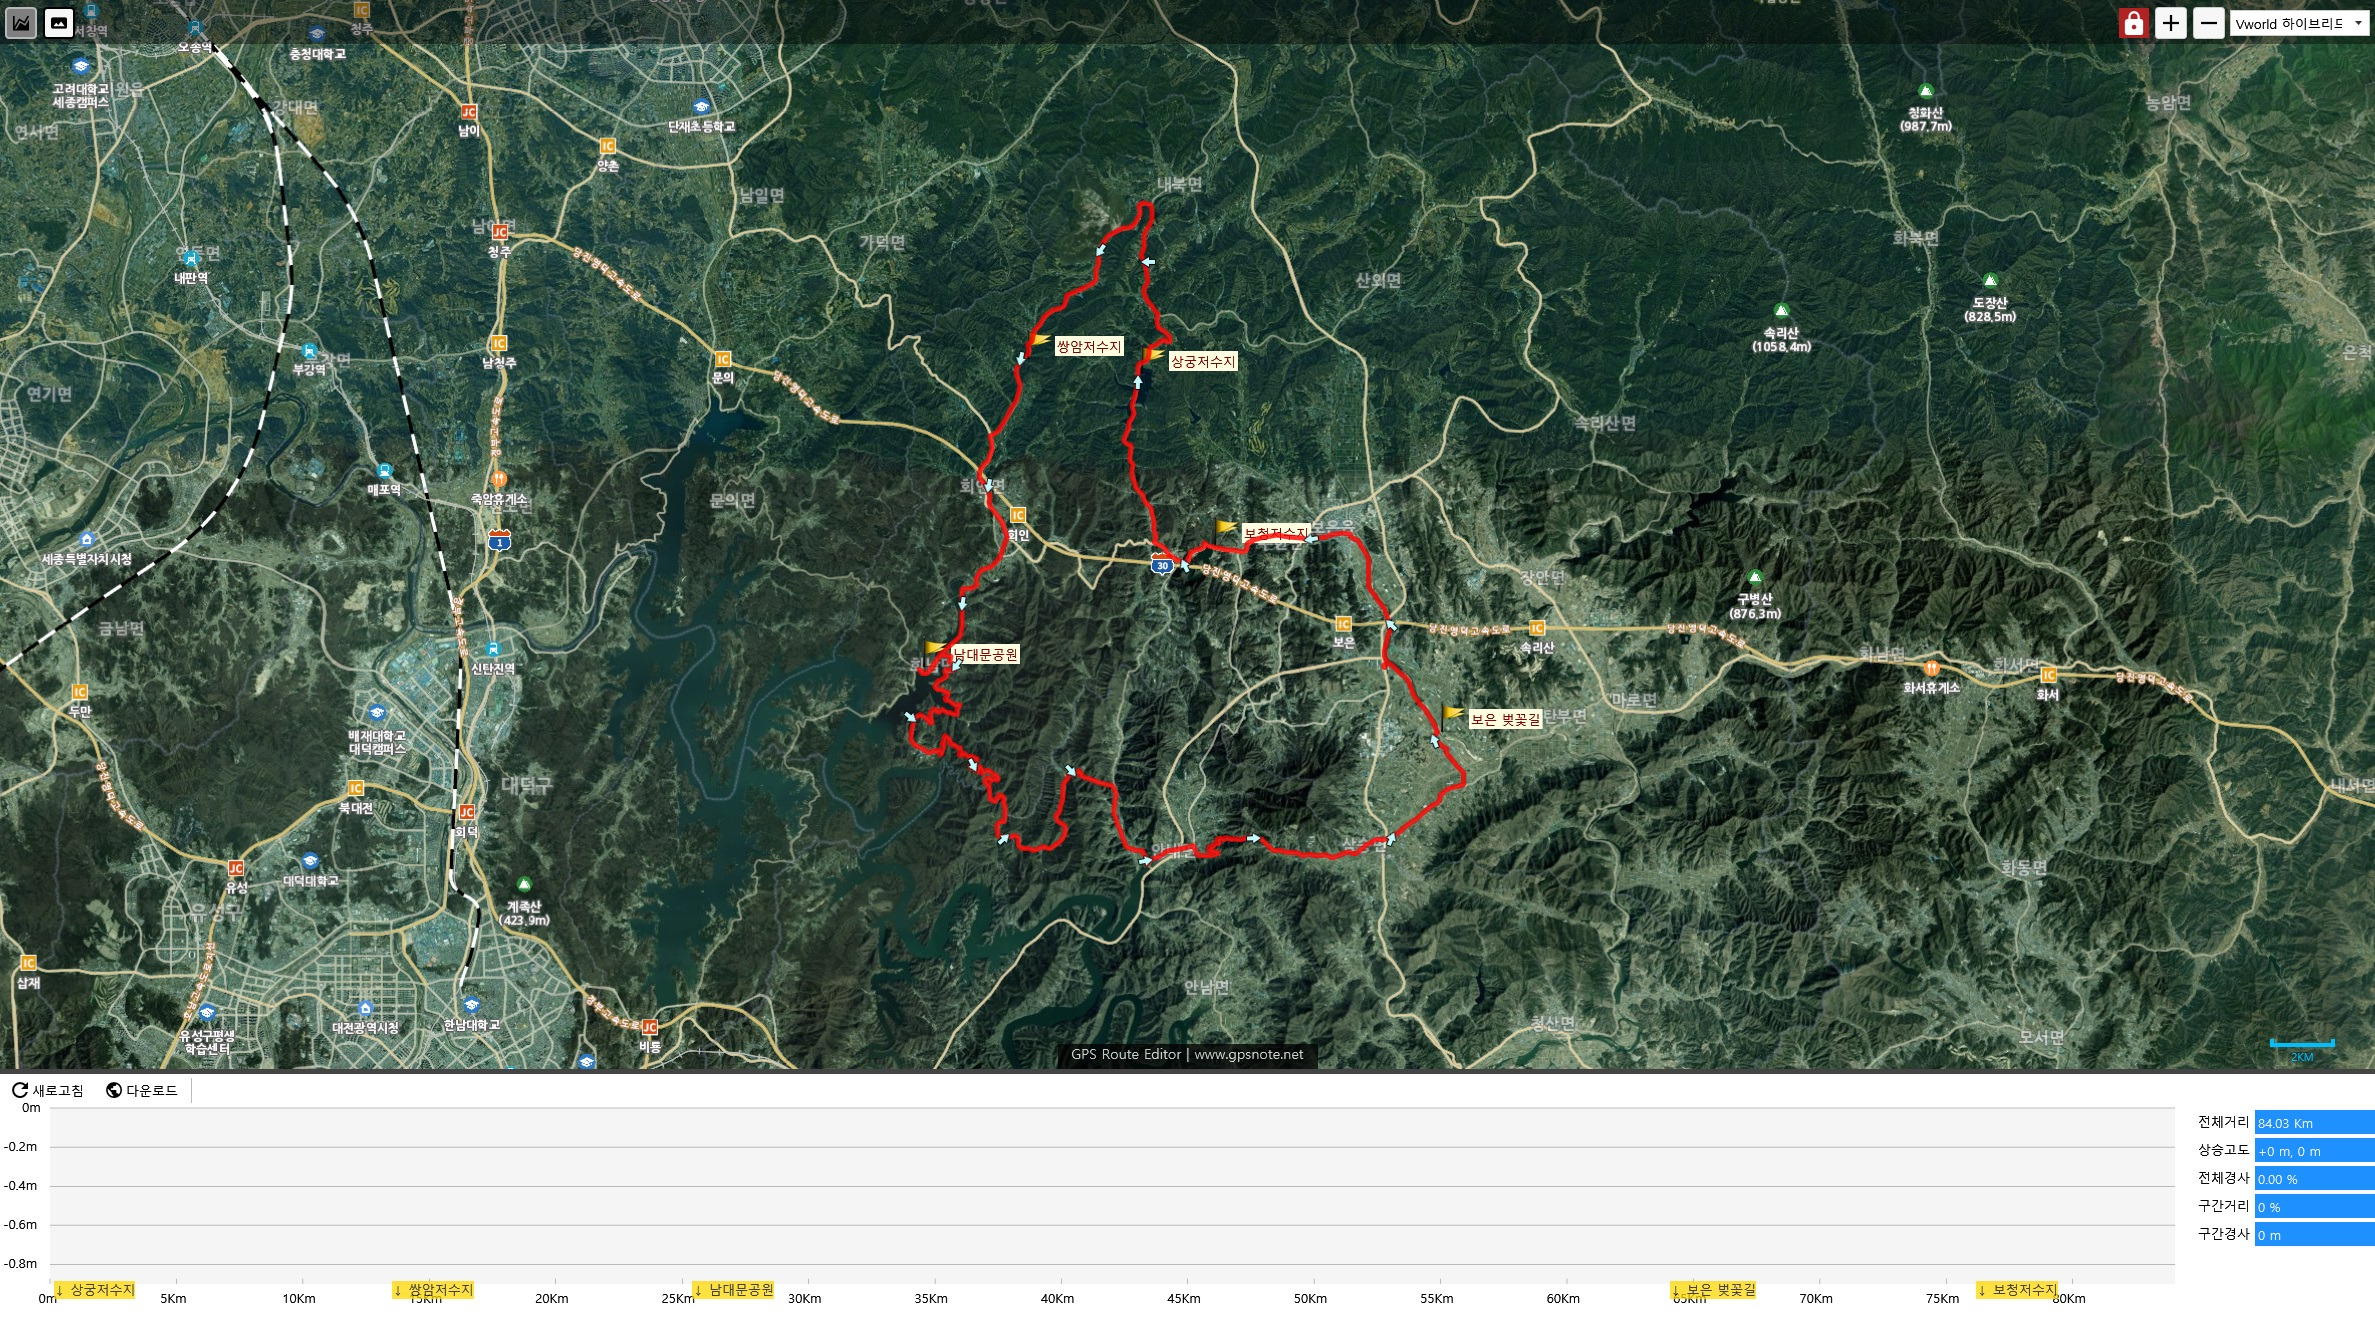Image resolution: width=2375 pixels, height=1324 pixels.
Task: Zoom in with the plus button
Action: point(2170,23)
